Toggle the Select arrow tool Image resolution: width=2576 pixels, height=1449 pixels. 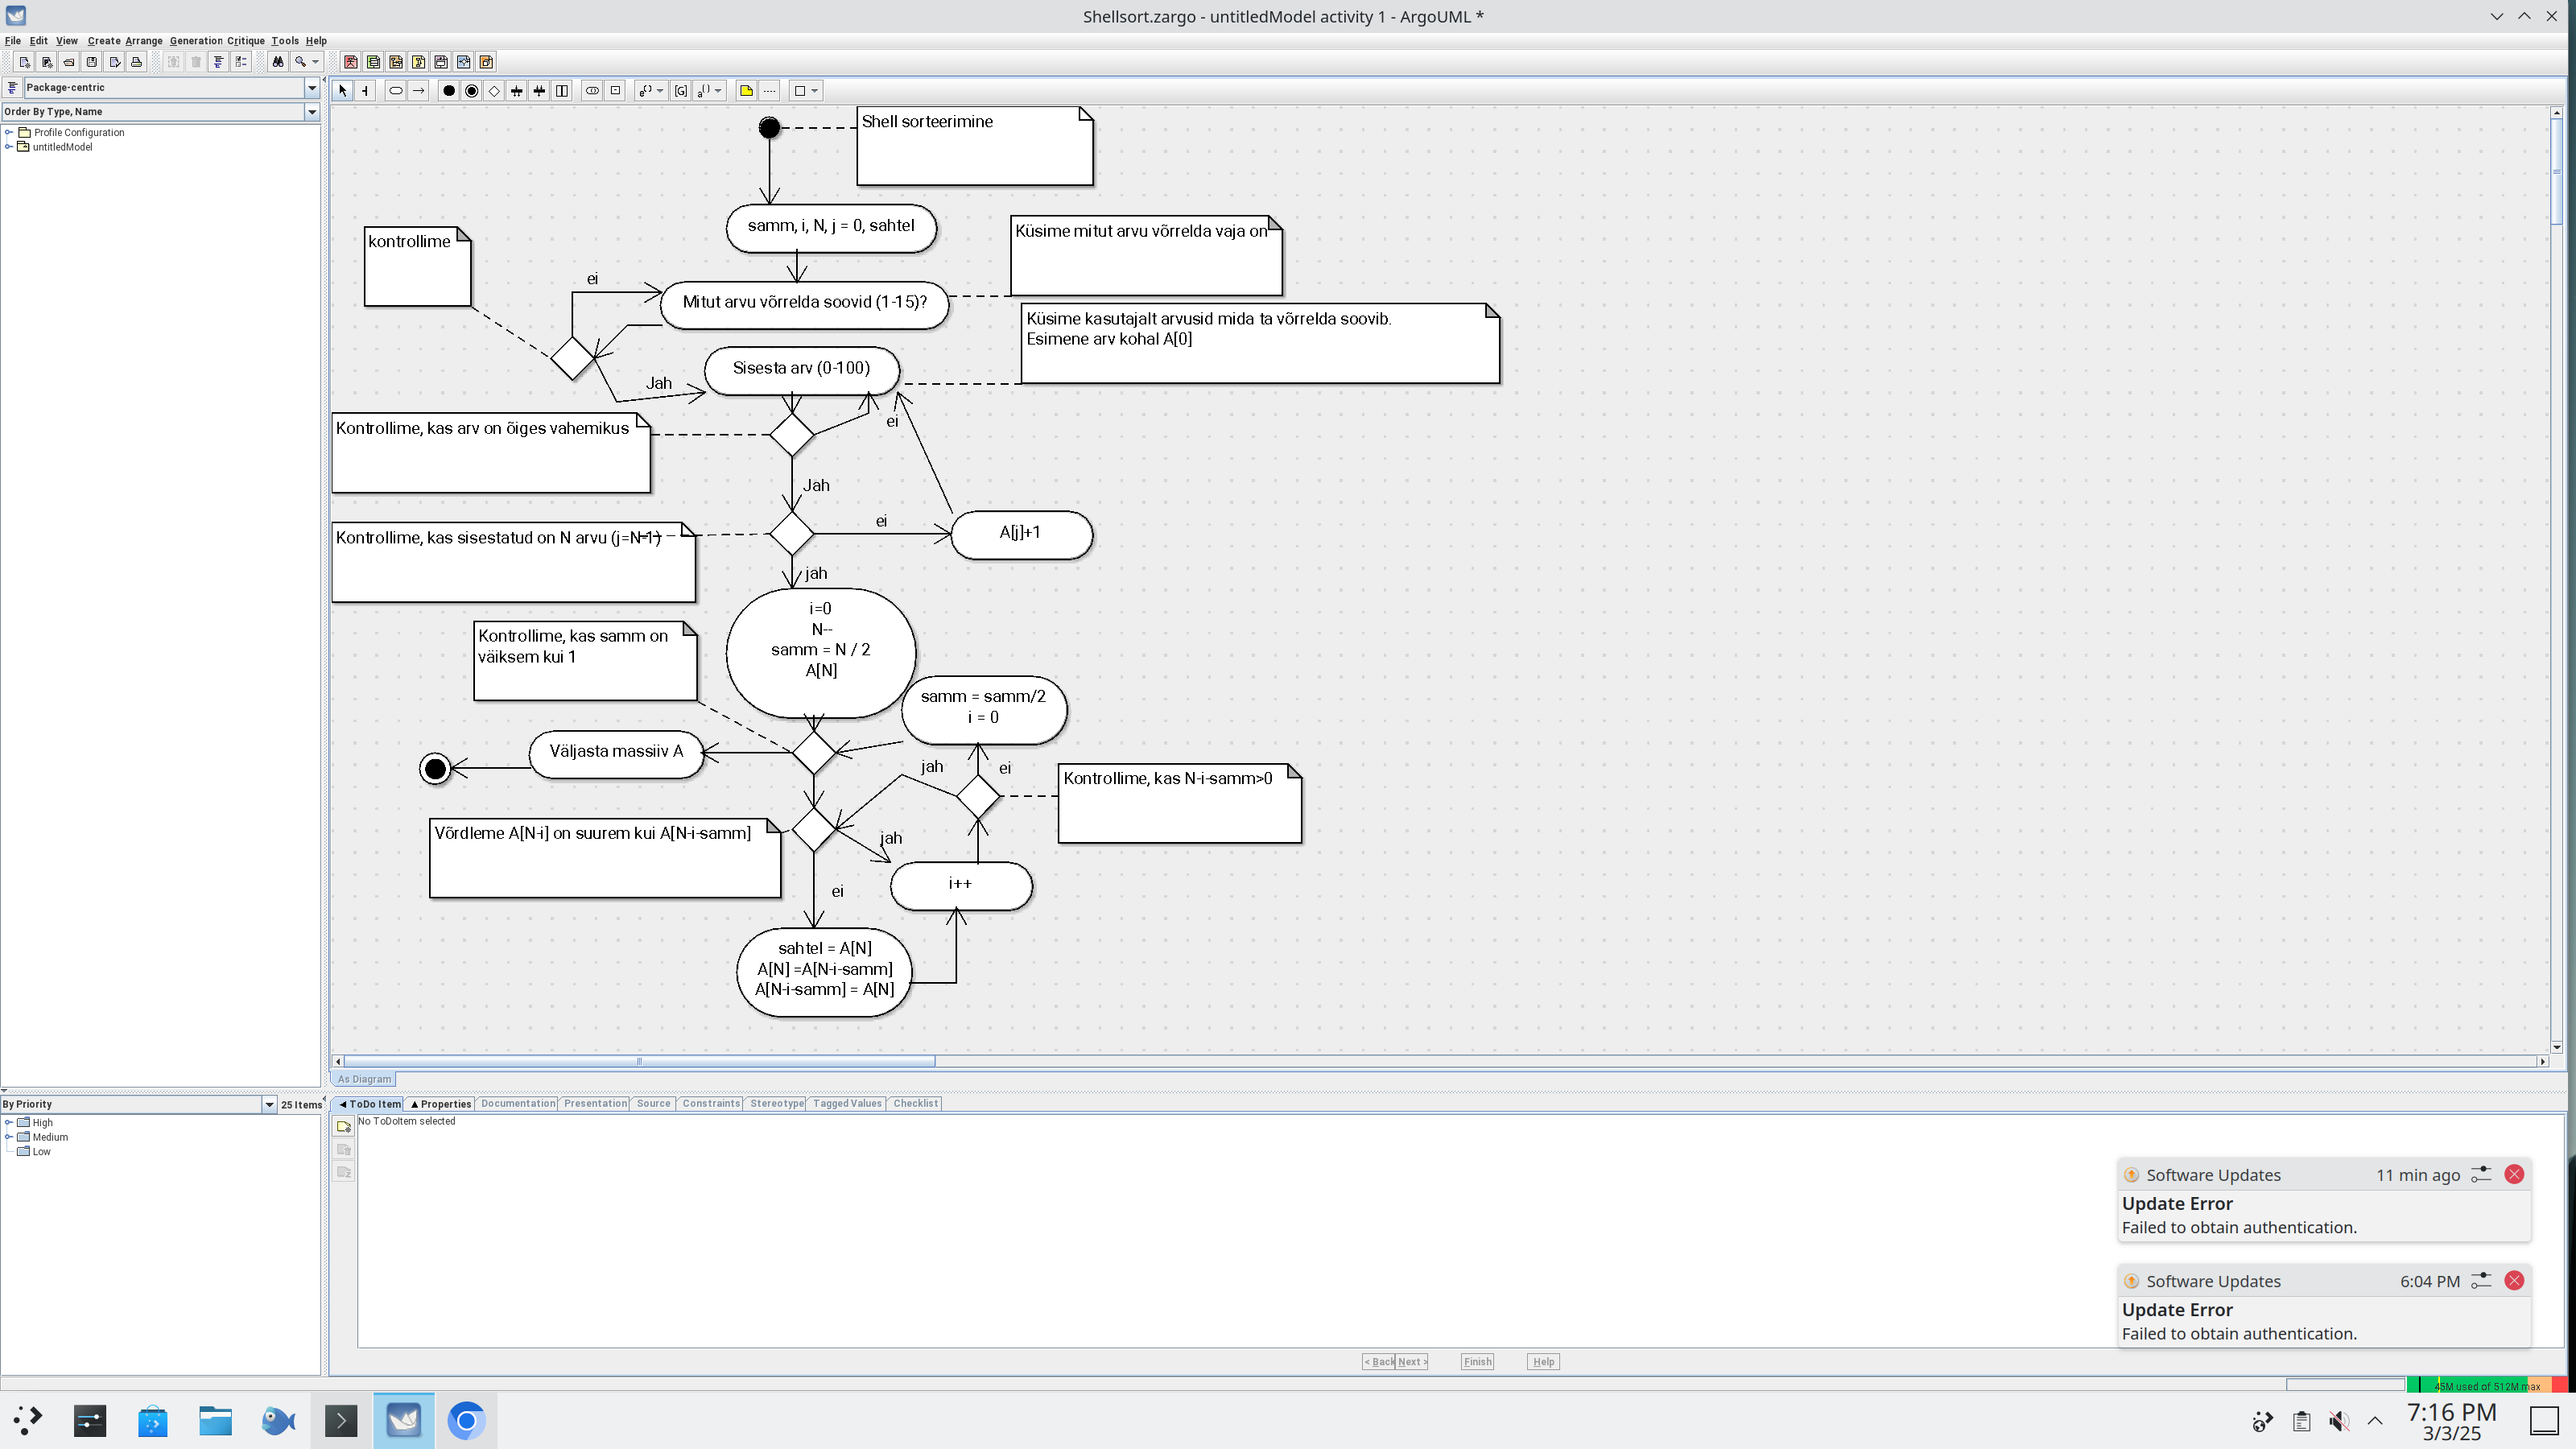343,91
